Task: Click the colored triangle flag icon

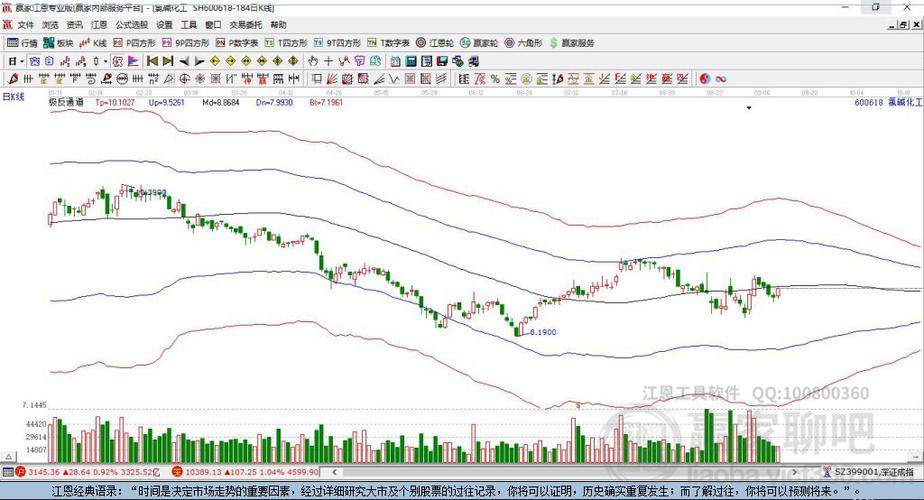Action: (133, 61)
